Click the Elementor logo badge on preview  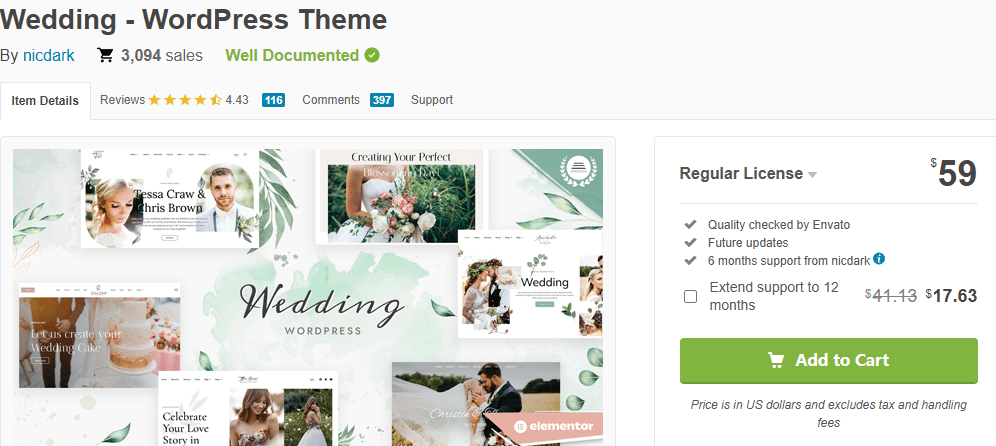pyautogui.click(x=554, y=426)
